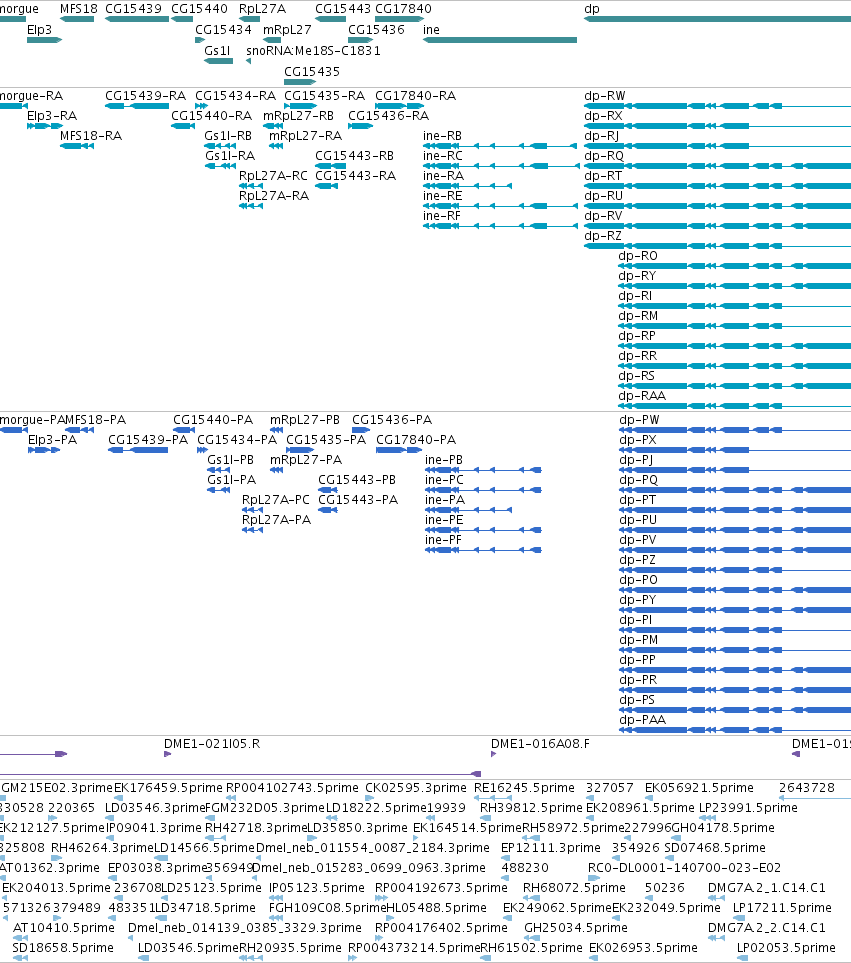Click the ine gene bar
This screenshot has width=851, height=963.
coord(500,40)
